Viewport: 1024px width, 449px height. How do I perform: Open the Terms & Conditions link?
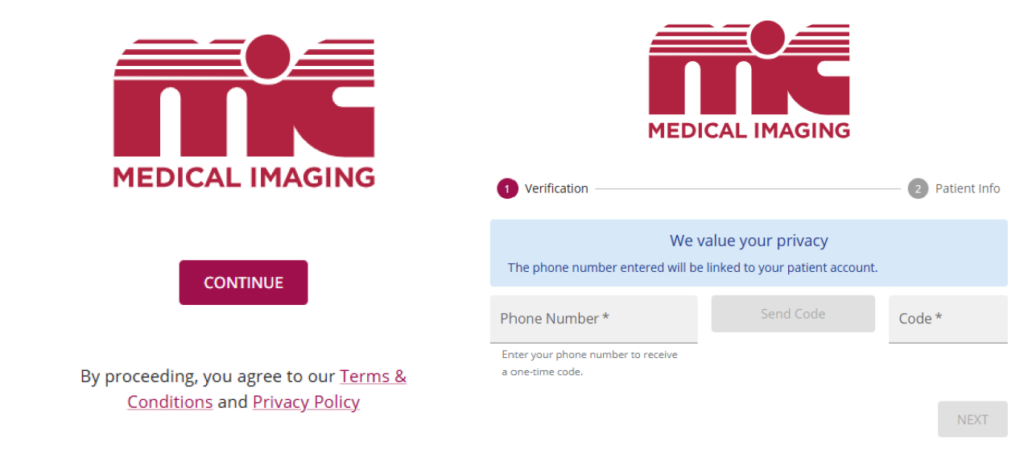click(x=372, y=377)
